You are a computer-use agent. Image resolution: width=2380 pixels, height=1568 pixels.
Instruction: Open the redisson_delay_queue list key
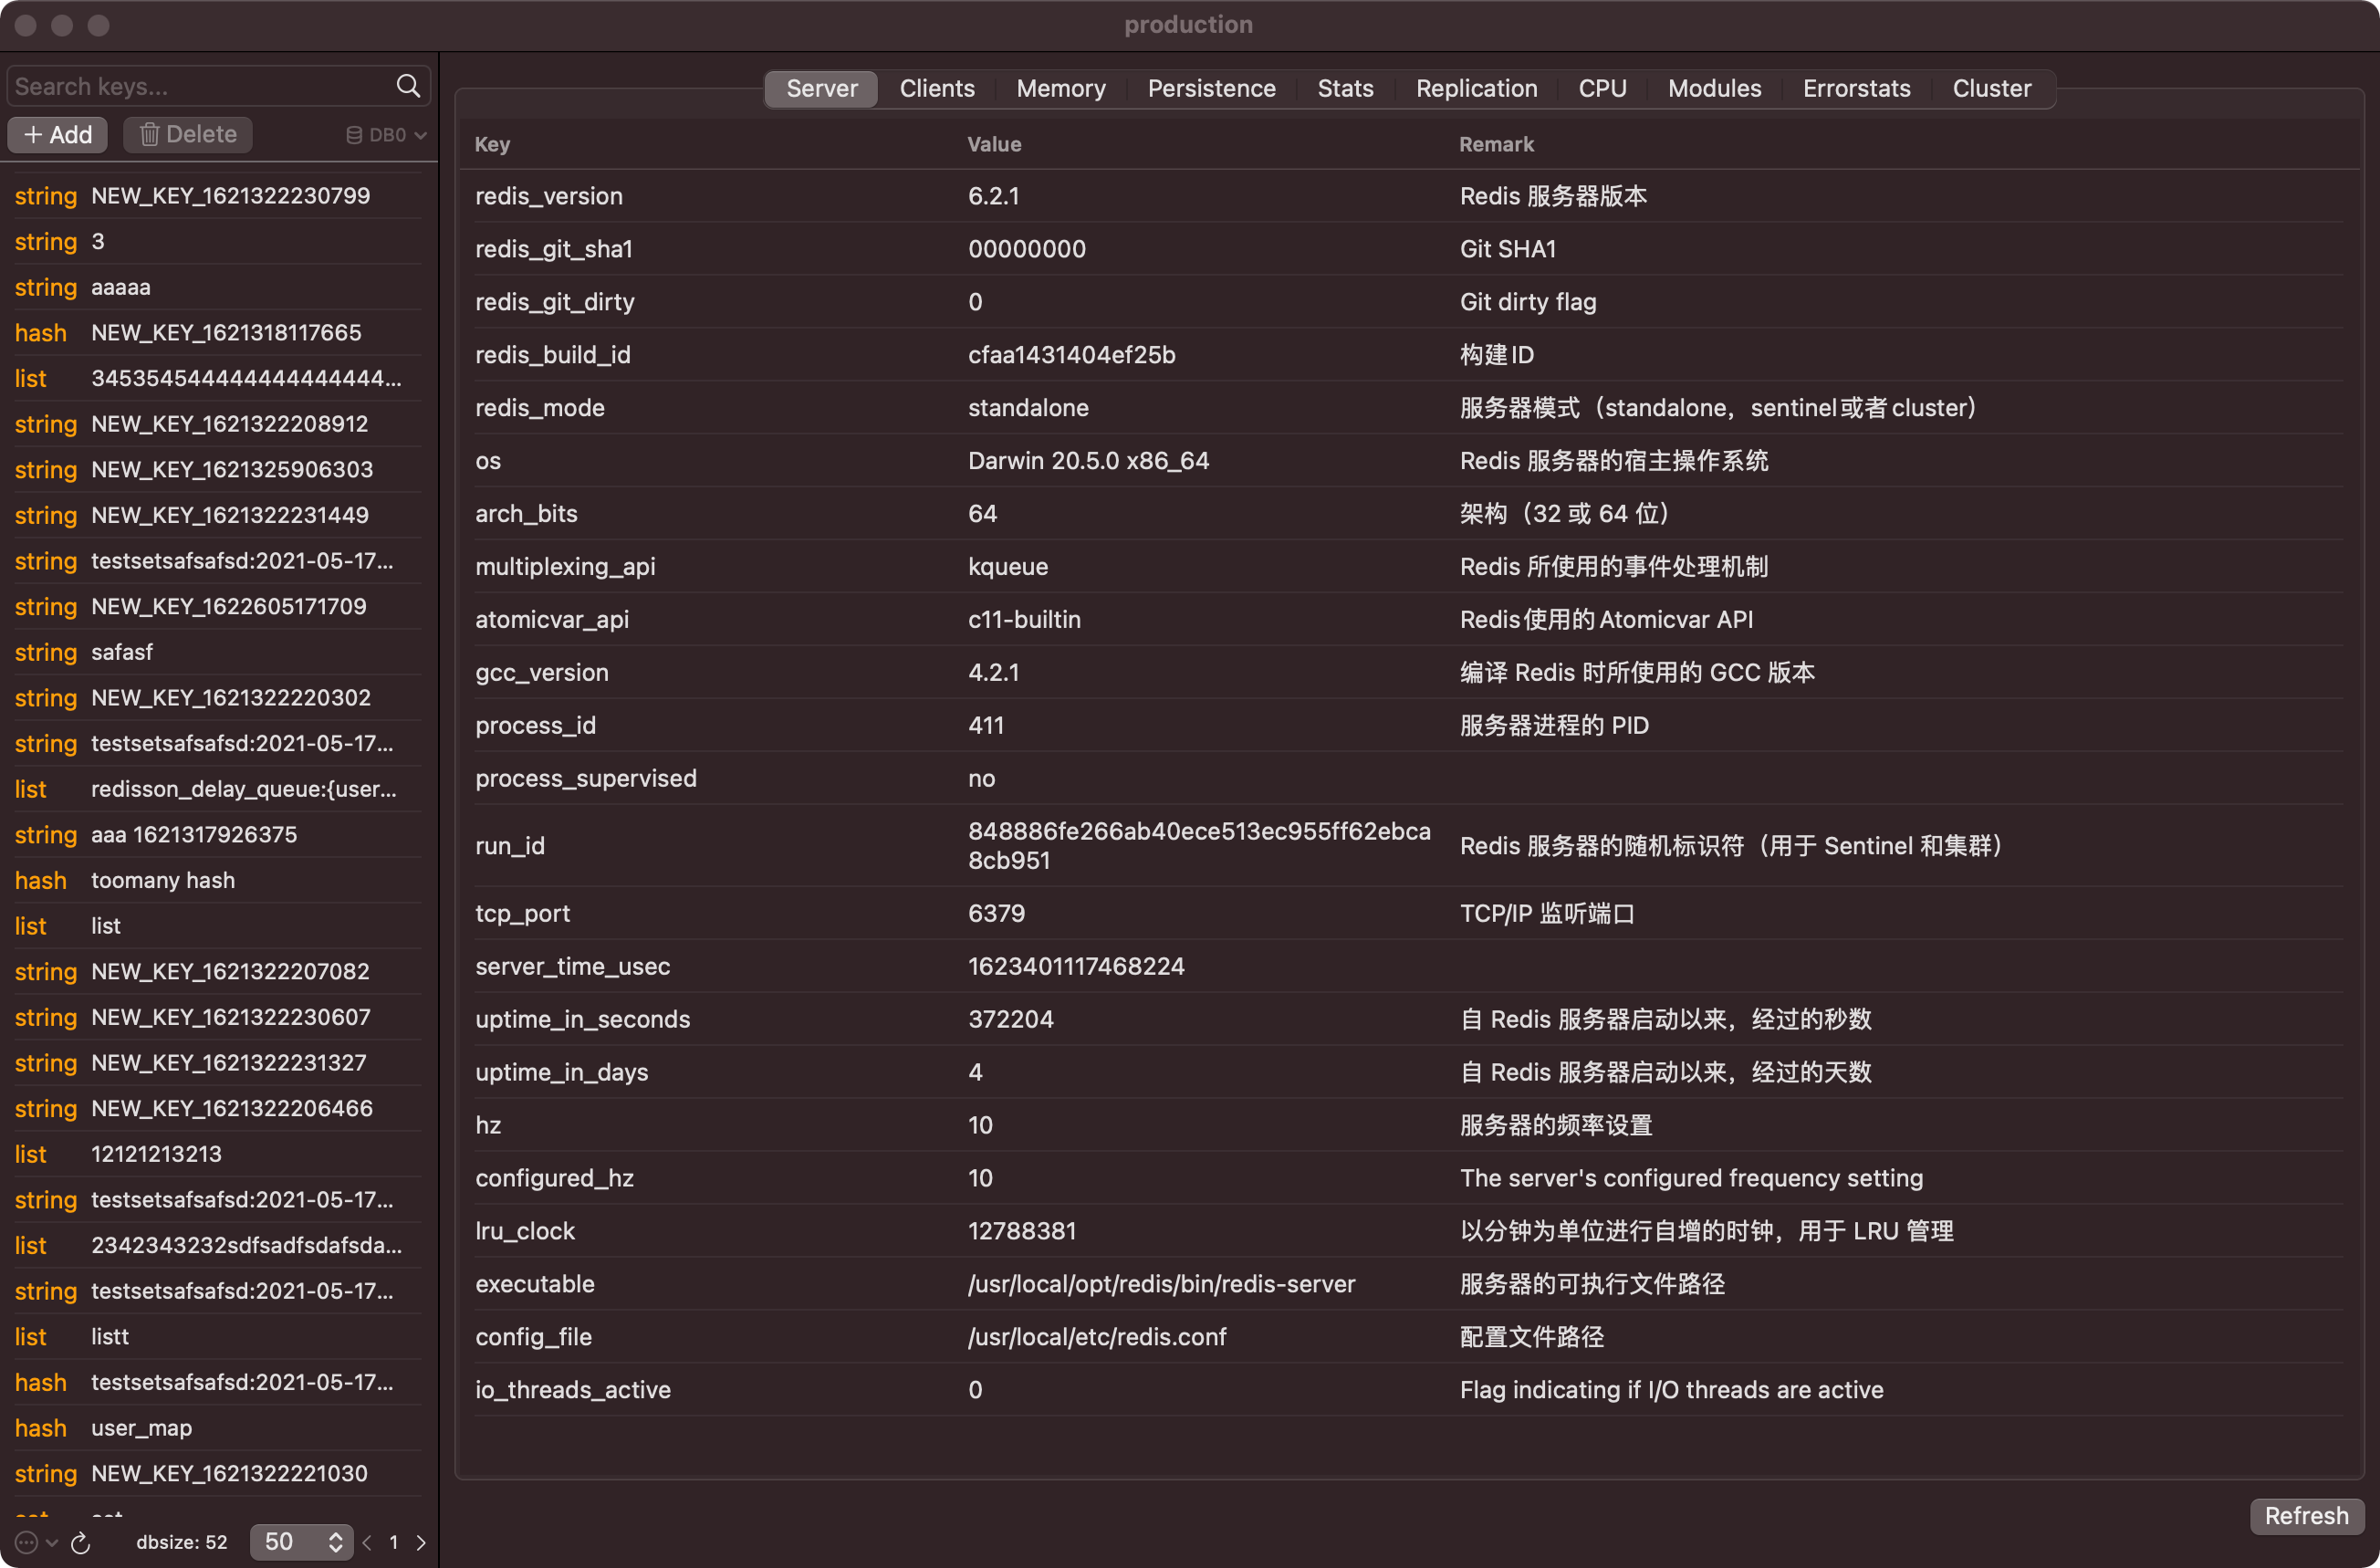point(243,789)
